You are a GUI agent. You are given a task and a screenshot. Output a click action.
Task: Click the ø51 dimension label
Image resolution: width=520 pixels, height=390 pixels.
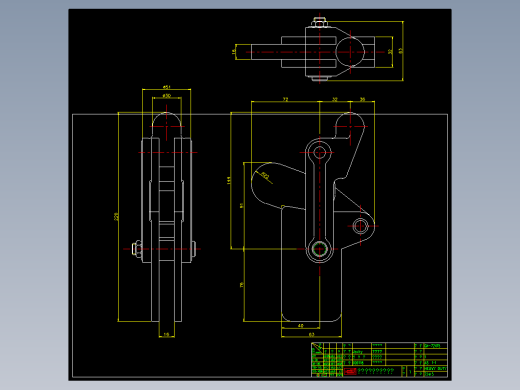pyautogui.click(x=167, y=87)
